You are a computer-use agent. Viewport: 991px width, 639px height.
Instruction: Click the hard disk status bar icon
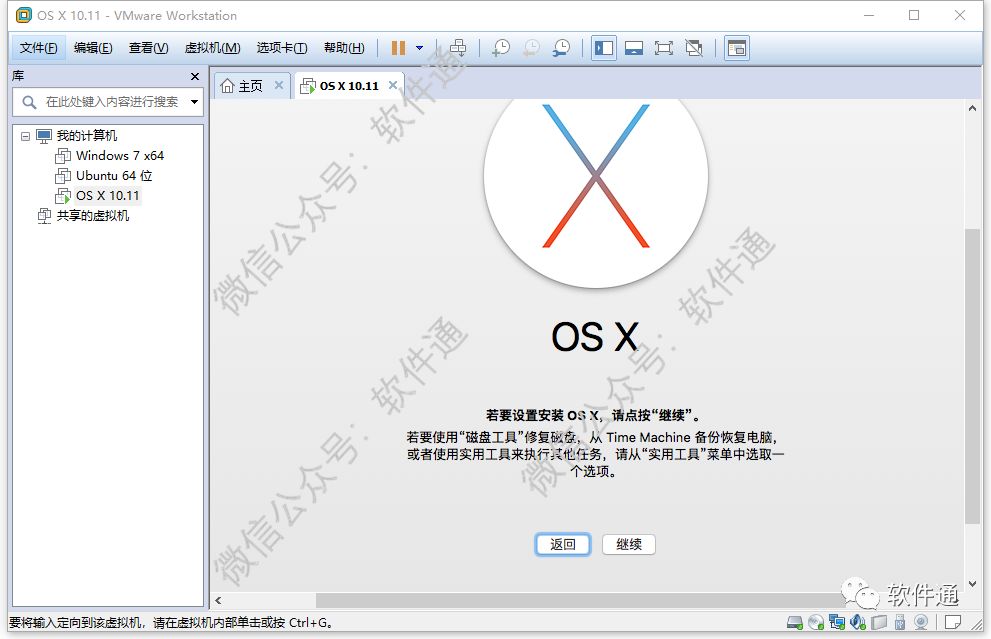tap(794, 623)
